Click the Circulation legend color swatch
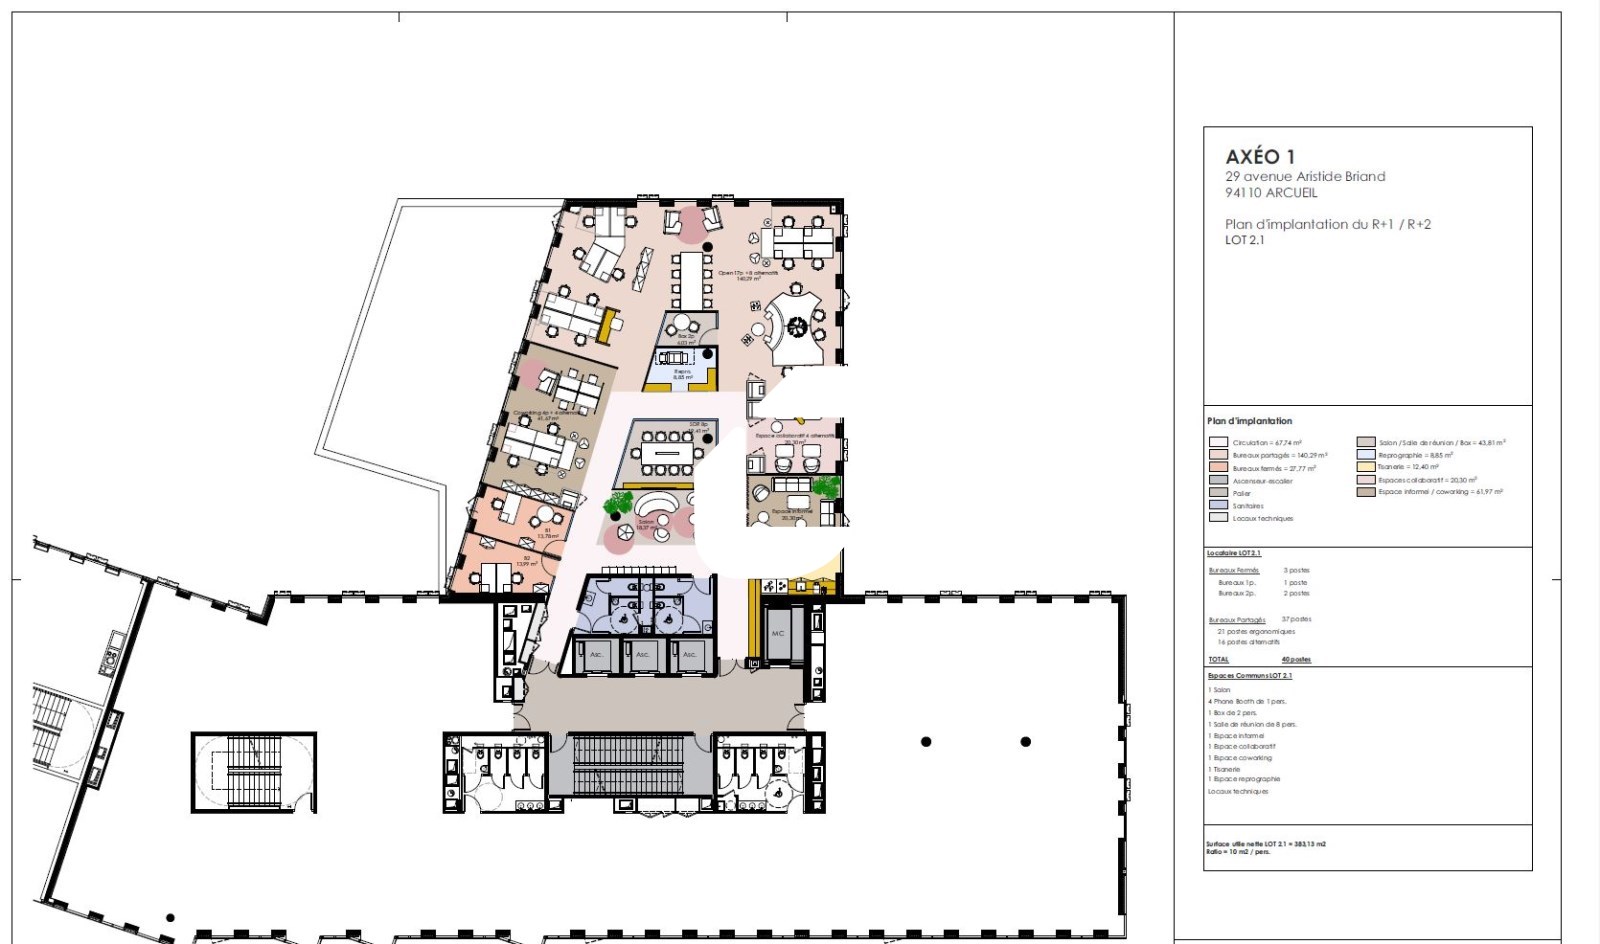1600x944 pixels. [x=1217, y=442]
